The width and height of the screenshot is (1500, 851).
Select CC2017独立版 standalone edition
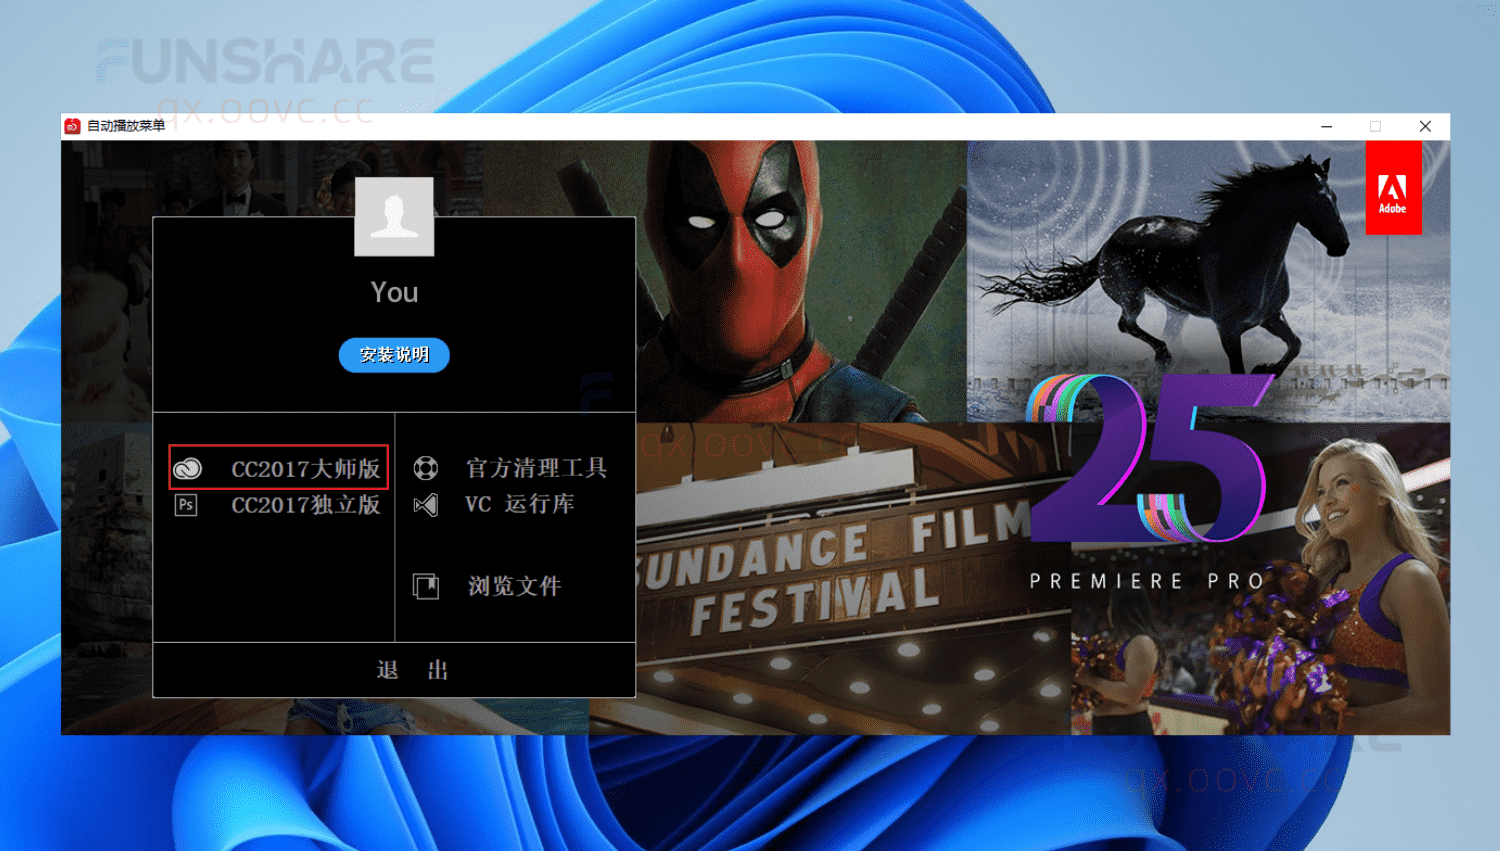coord(305,505)
